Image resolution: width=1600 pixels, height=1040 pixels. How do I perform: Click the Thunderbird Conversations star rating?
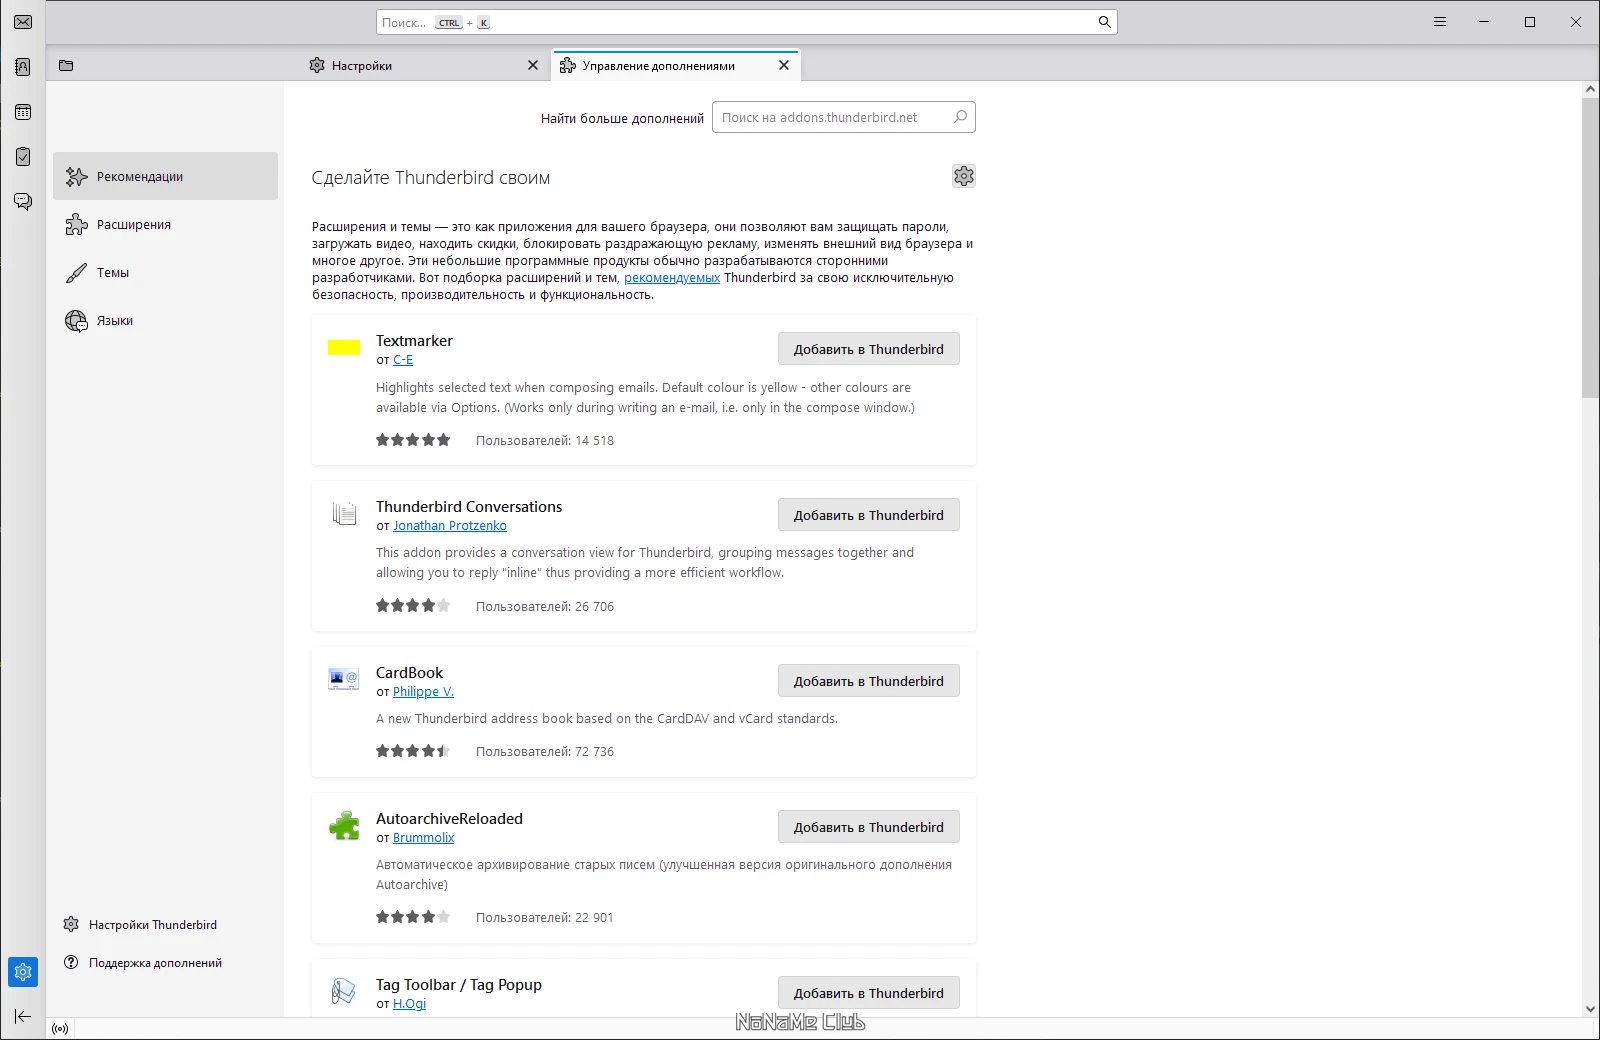413,606
